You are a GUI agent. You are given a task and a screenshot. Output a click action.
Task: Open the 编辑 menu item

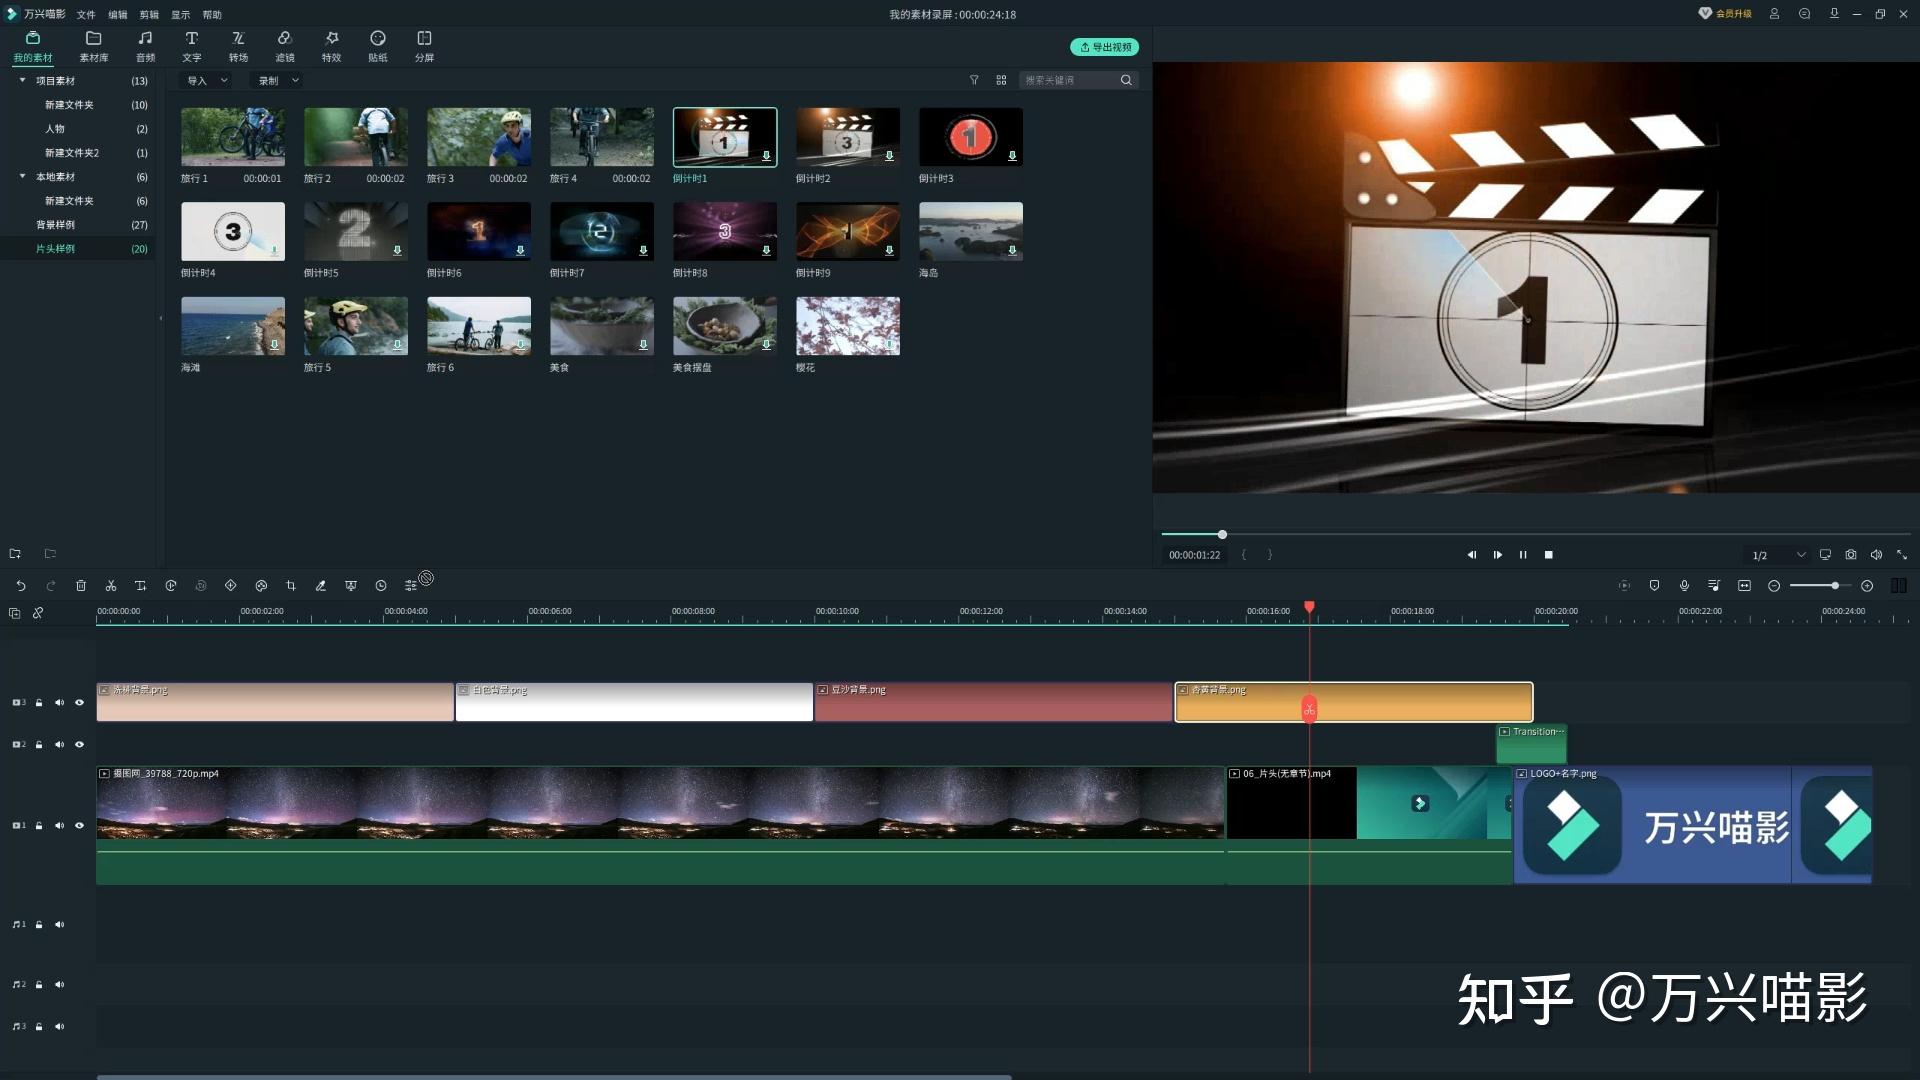[116, 15]
